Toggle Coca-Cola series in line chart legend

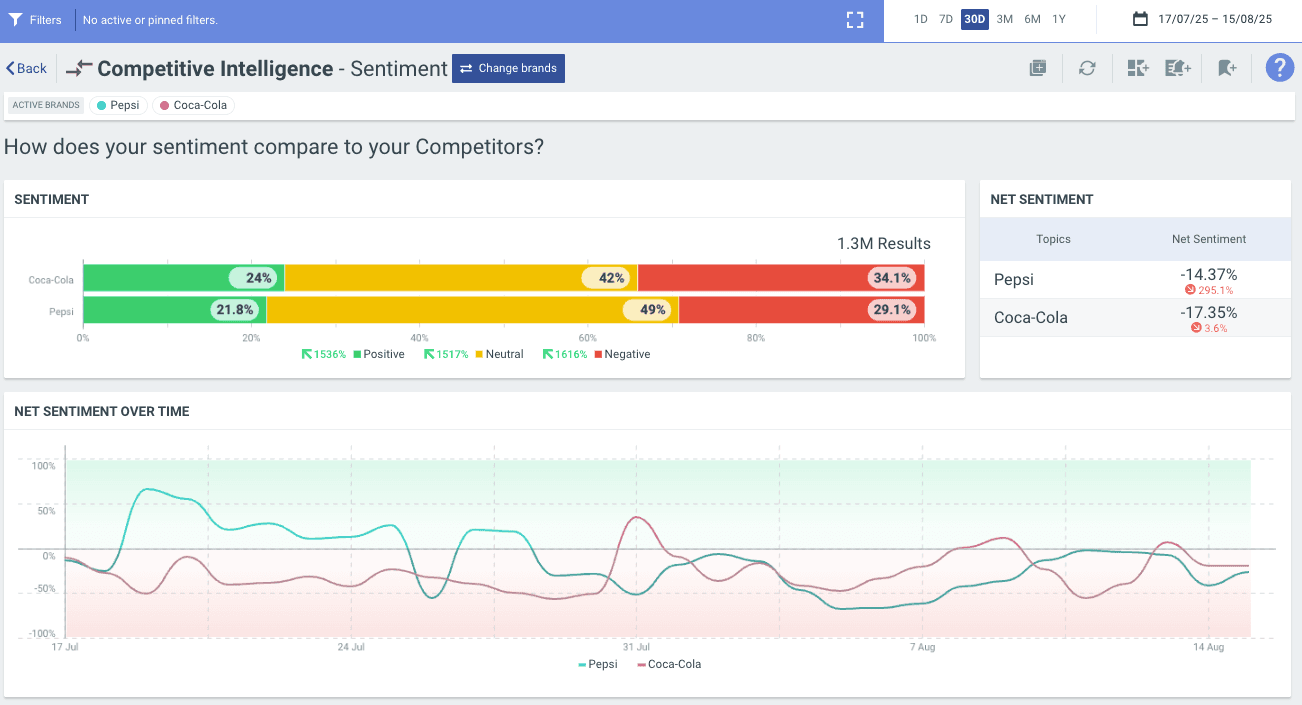click(x=668, y=664)
